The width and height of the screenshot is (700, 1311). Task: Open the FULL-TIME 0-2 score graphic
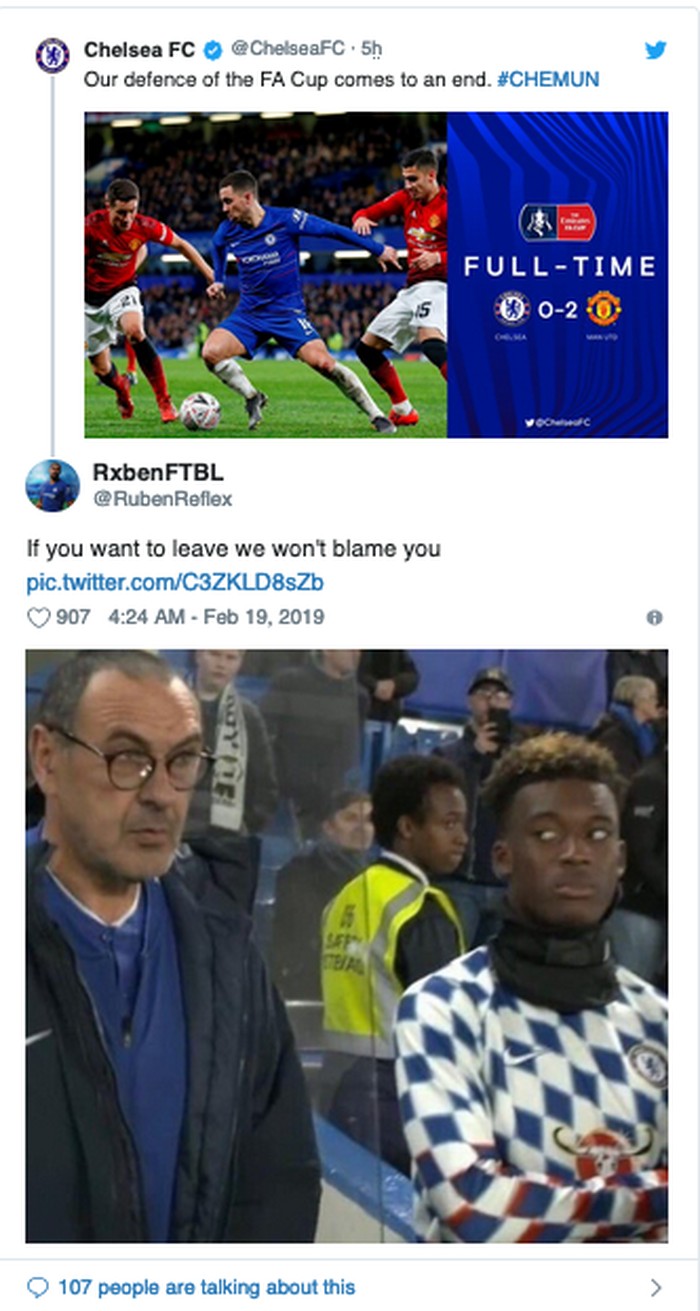[557, 275]
